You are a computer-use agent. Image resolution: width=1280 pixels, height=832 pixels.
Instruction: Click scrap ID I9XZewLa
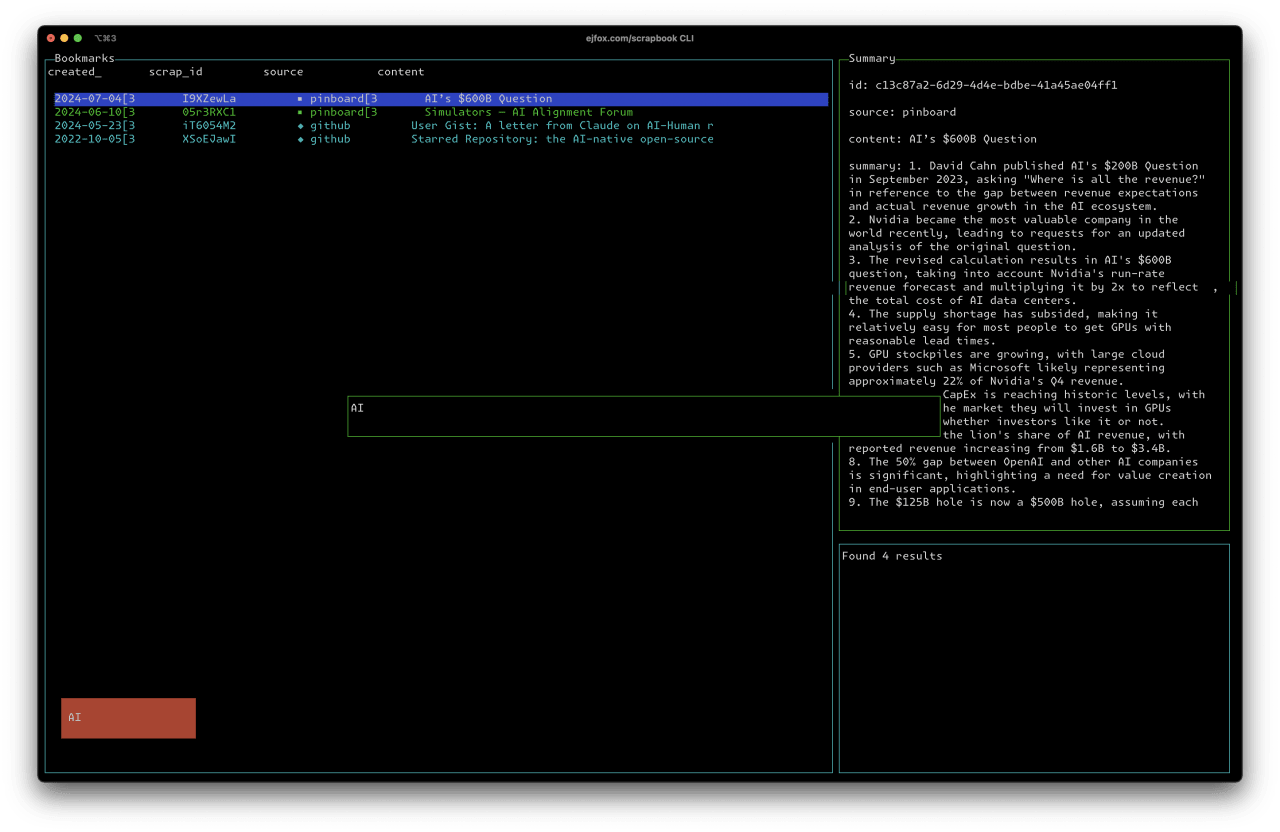coord(209,99)
